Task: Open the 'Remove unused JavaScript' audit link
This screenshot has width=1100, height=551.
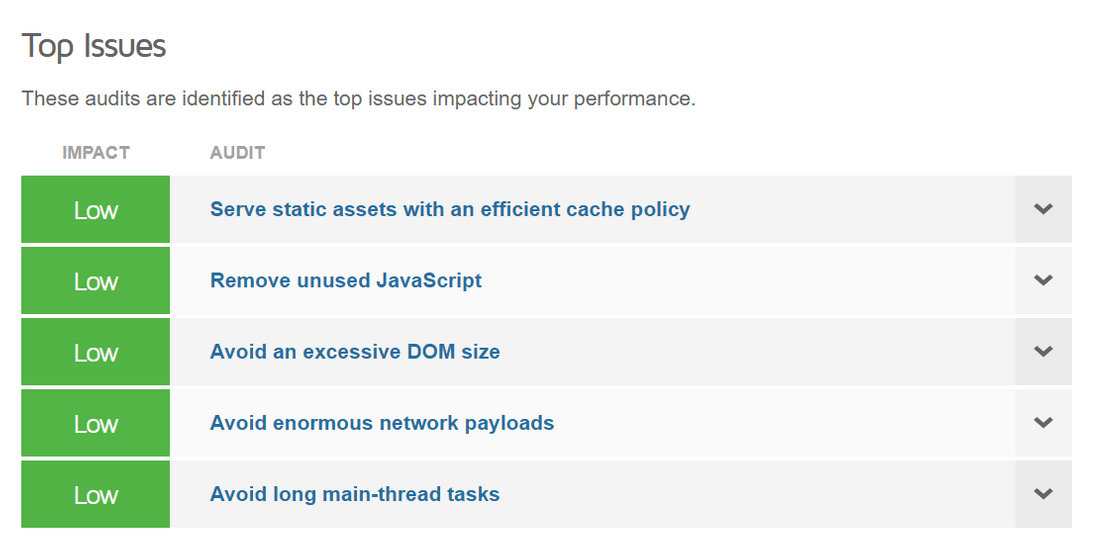Action: (x=345, y=281)
